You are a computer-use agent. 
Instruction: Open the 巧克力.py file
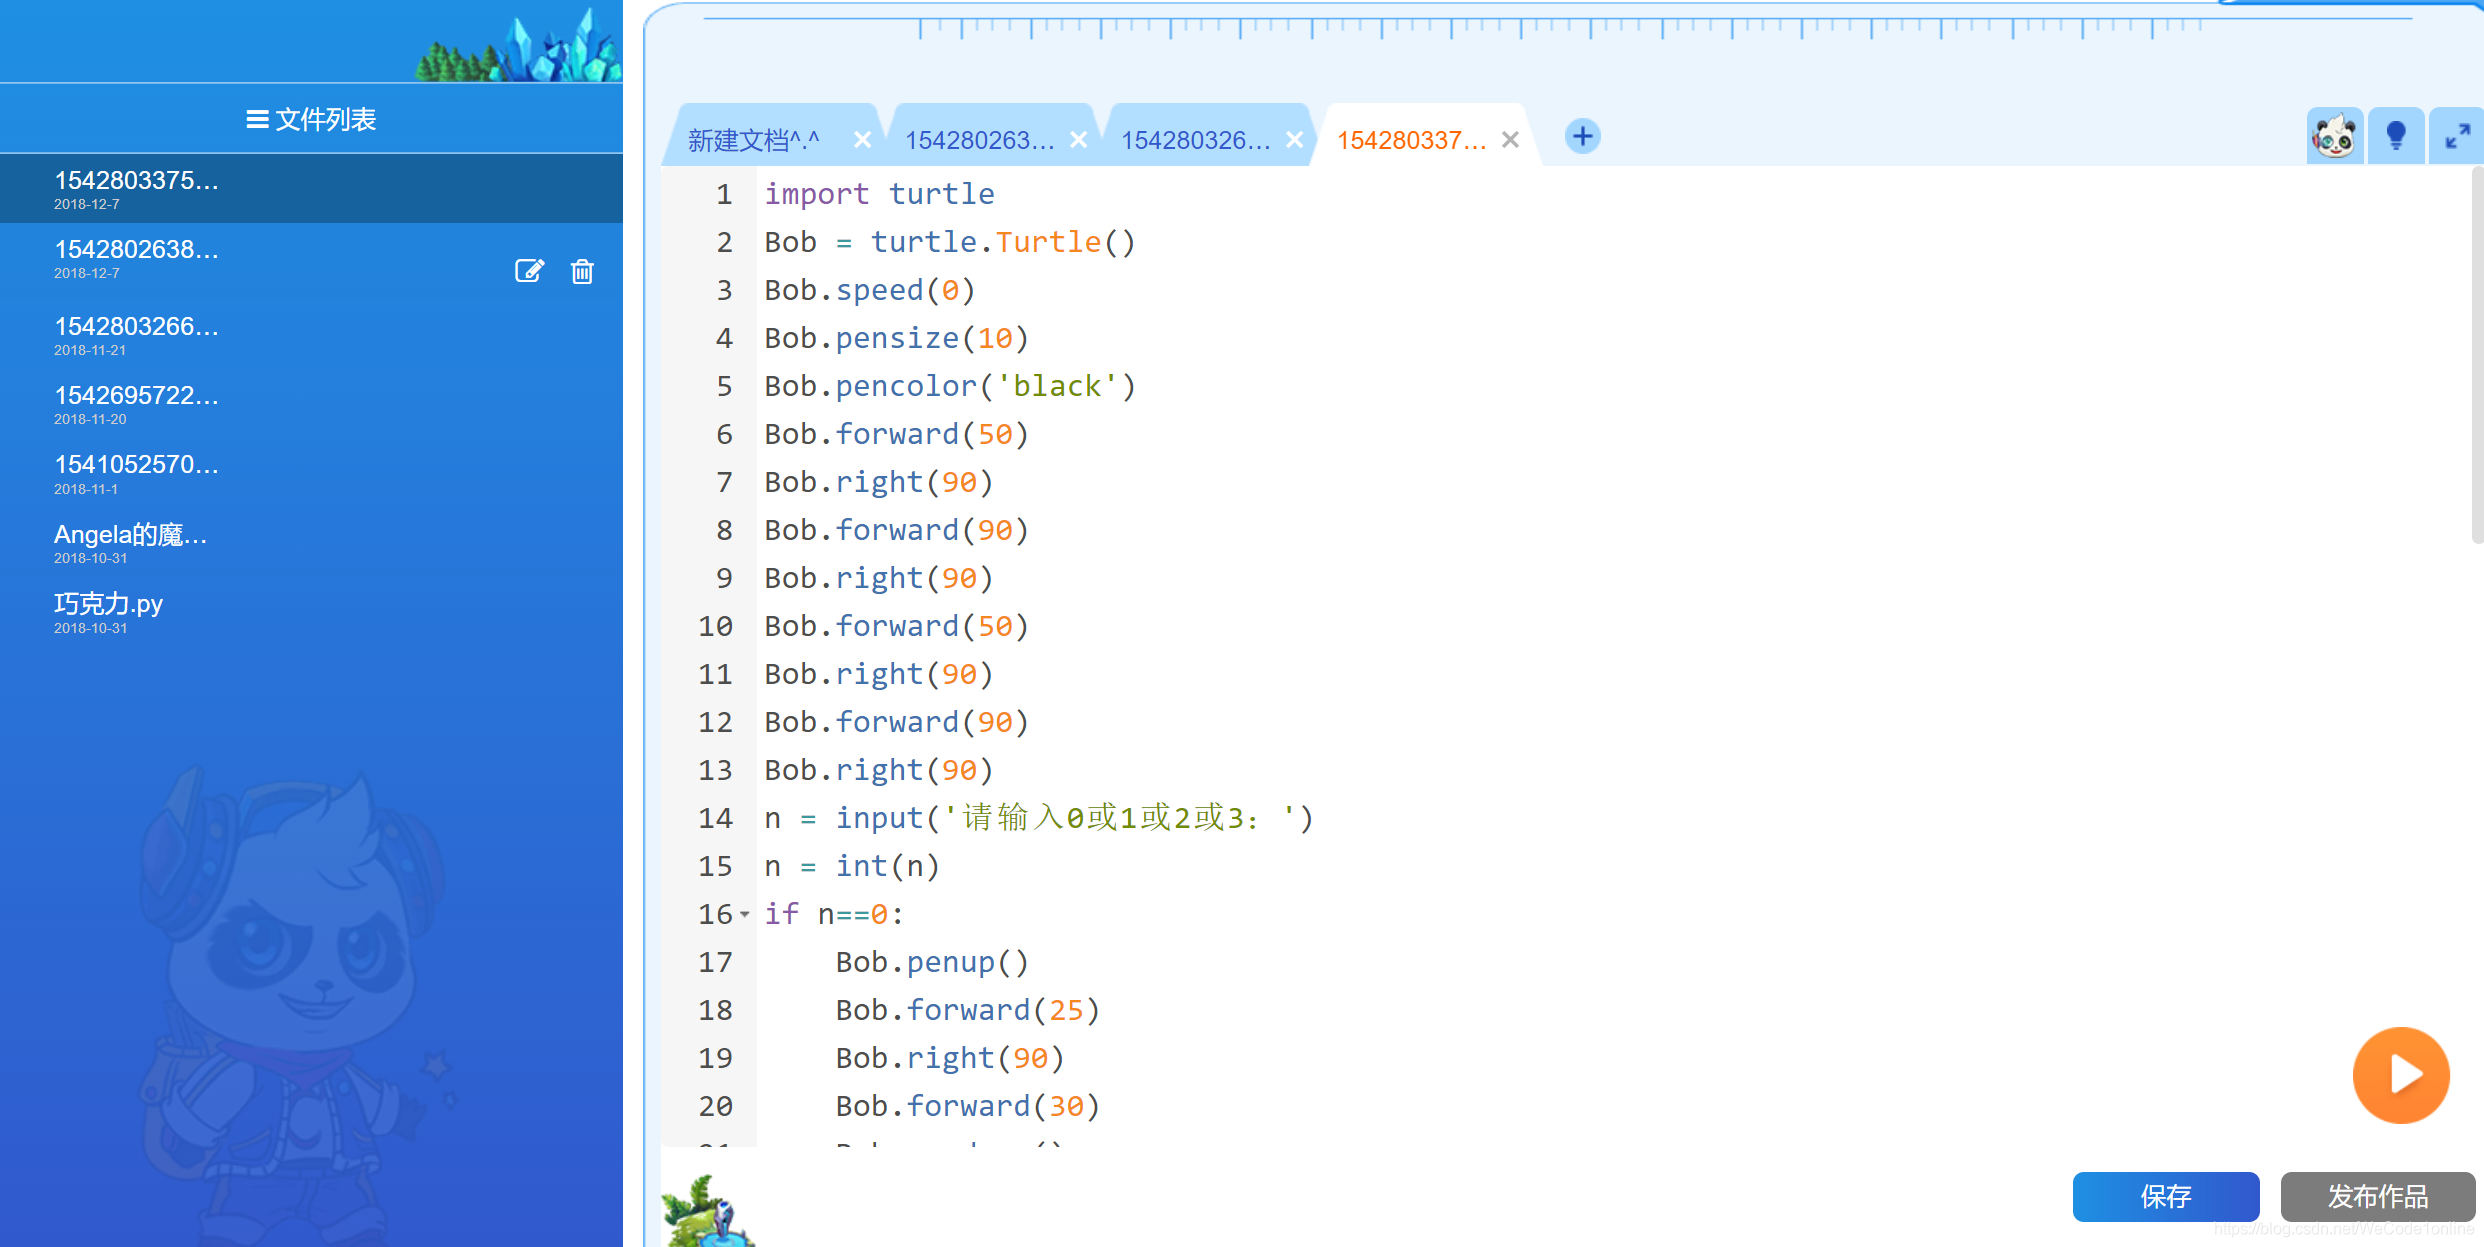coord(108,604)
